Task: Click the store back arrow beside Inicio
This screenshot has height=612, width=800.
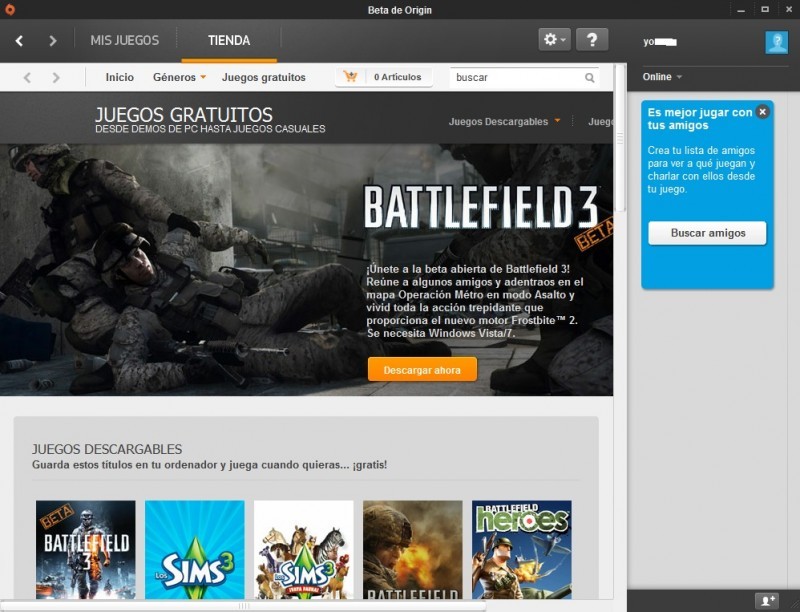Action: pos(28,78)
